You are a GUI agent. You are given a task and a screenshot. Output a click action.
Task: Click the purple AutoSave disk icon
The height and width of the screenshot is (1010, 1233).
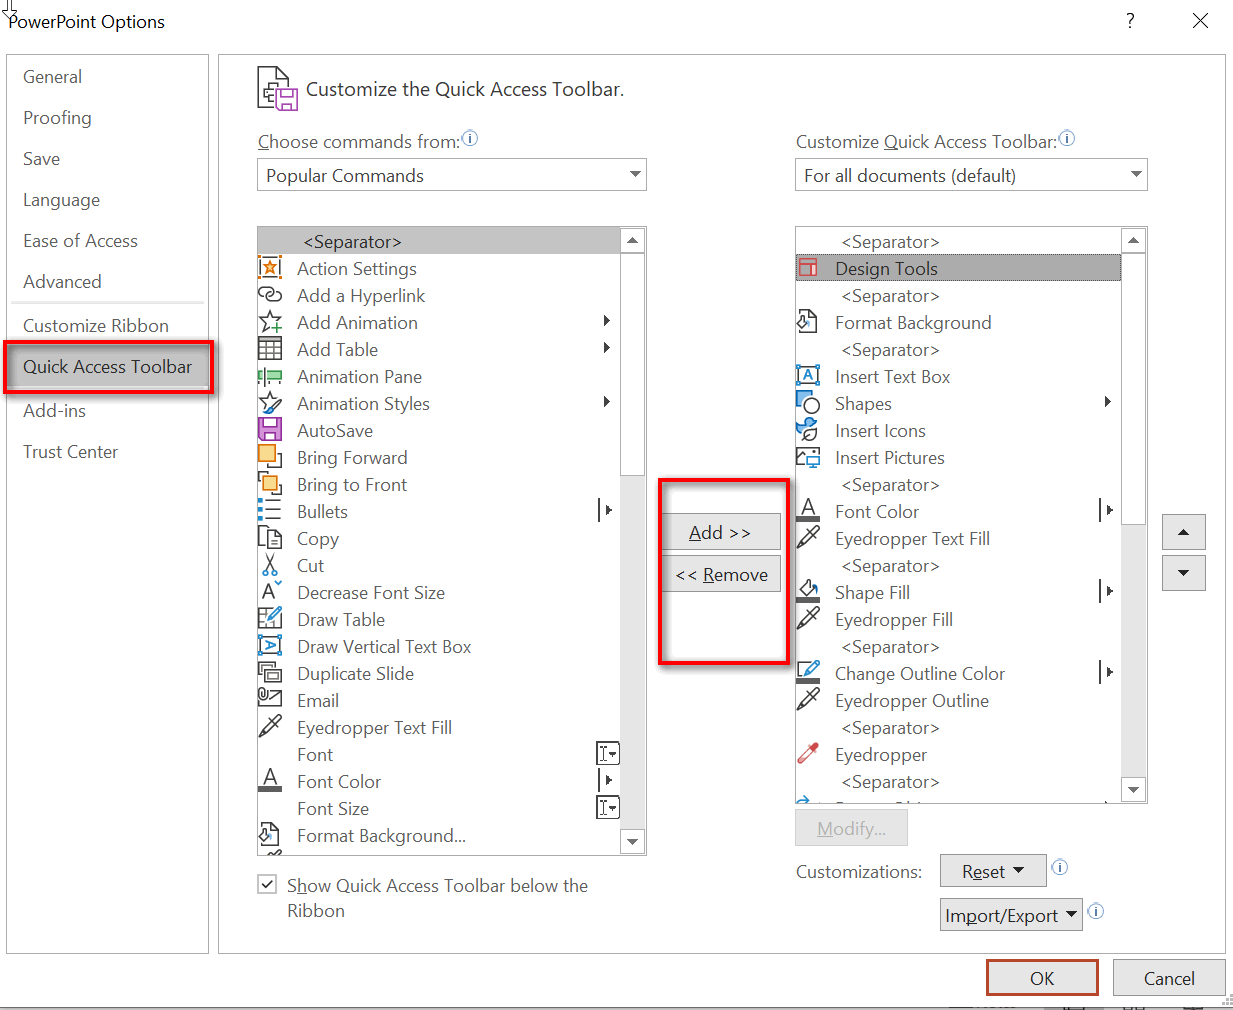(x=270, y=430)
